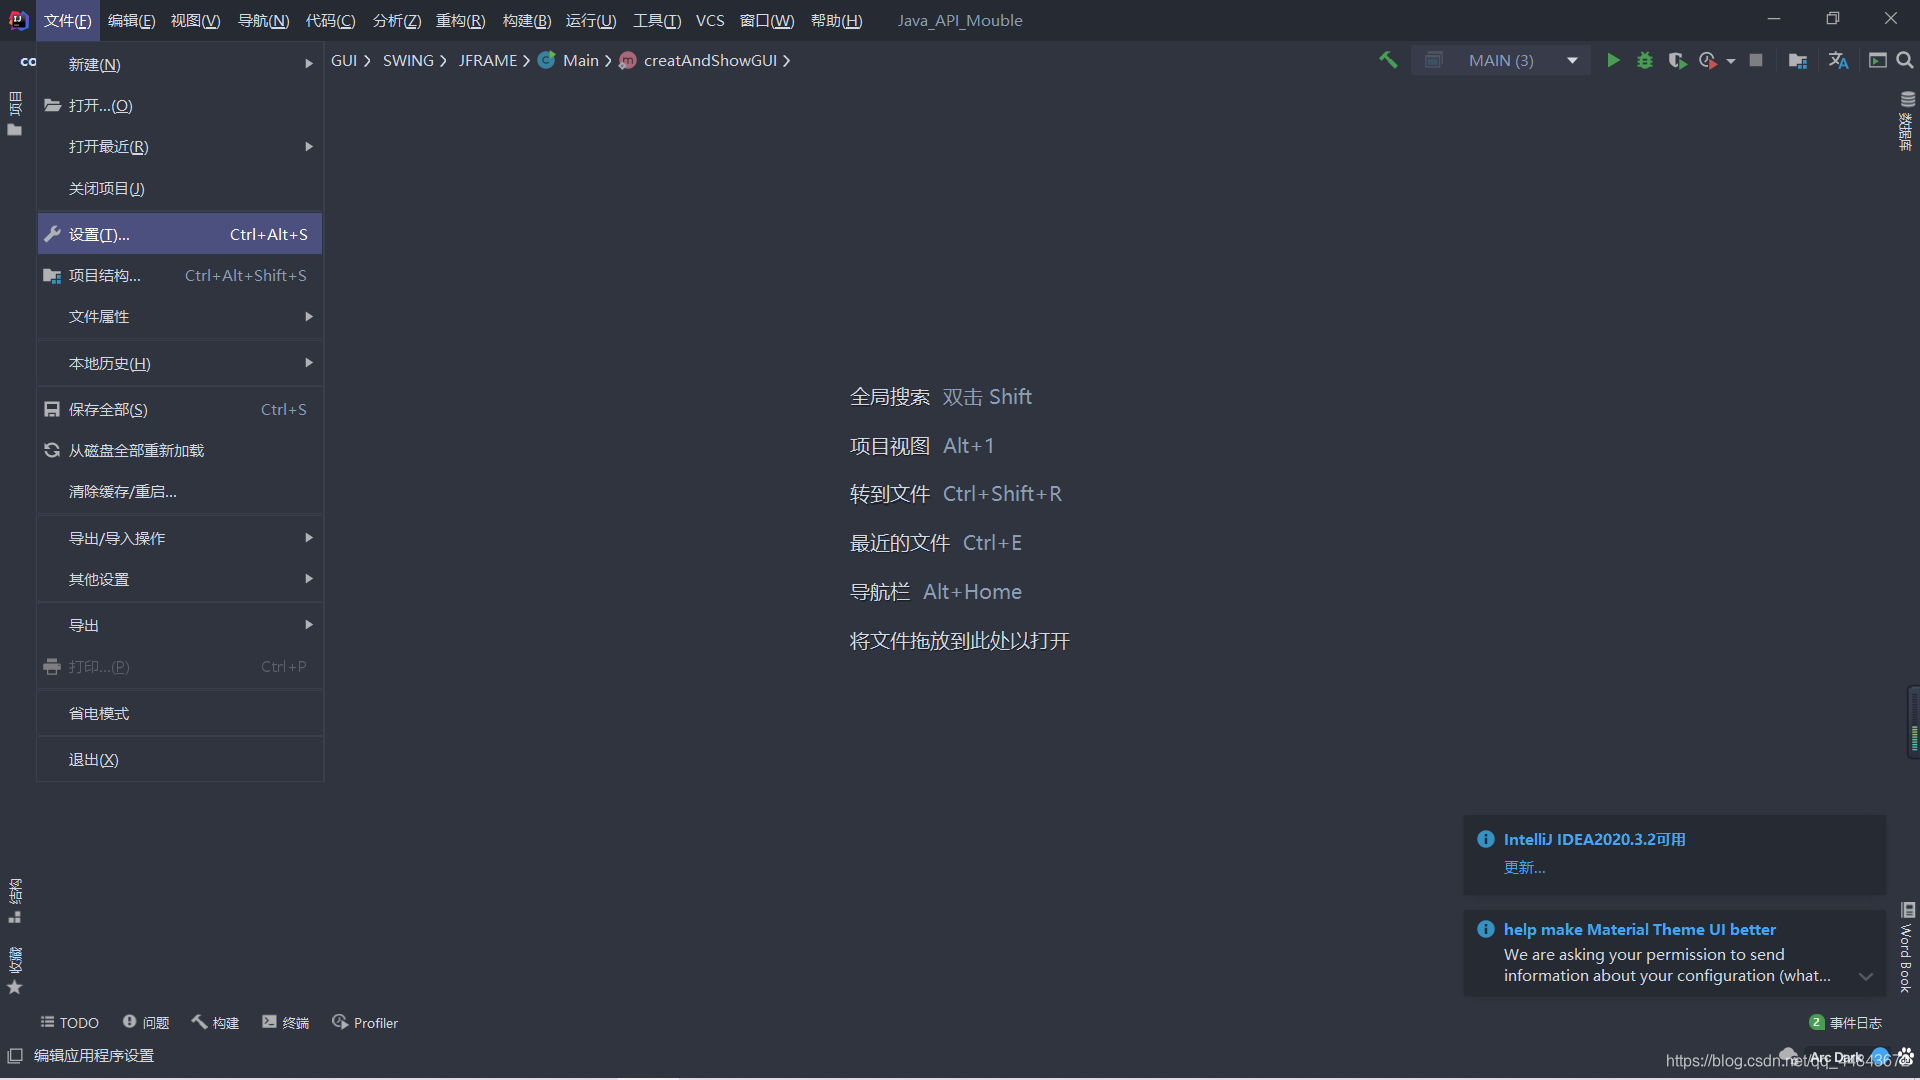This screenshot has height=1080, width=1920.
Task: Click the 更新... update link
Action: tap(1524, 867)
